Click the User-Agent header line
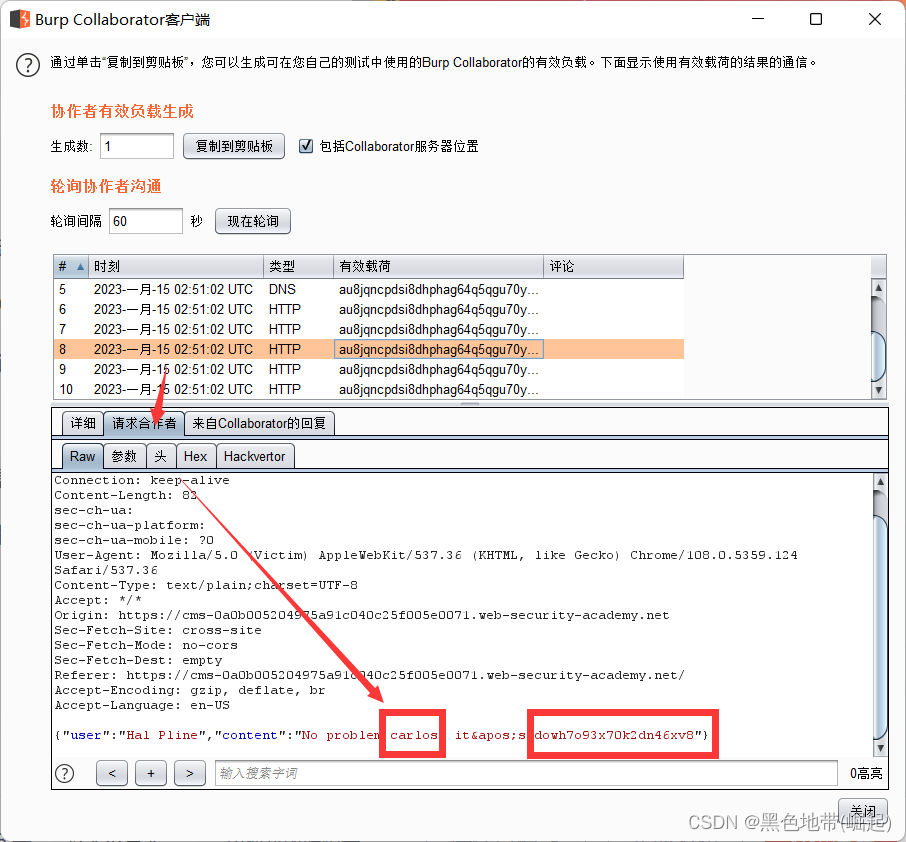Image resolution: width=906 pixels, height=842 pixels. 426,562
